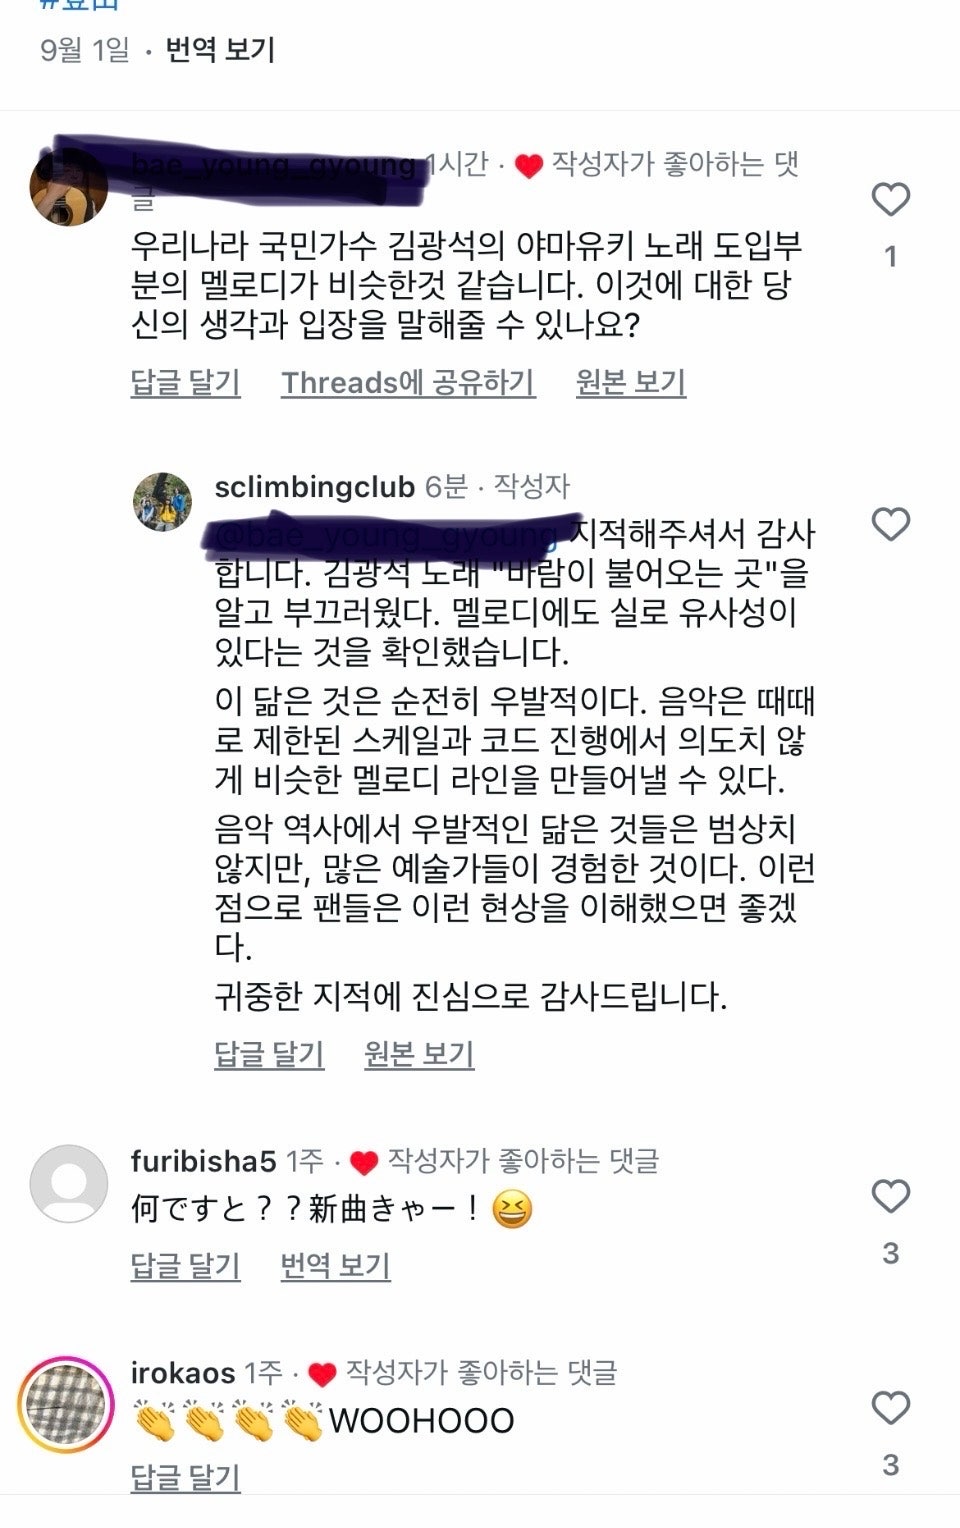This screenshot has width=960, height=1528.
Task: Like the furibisha5 comment
Action: (x=890, y=1196)
